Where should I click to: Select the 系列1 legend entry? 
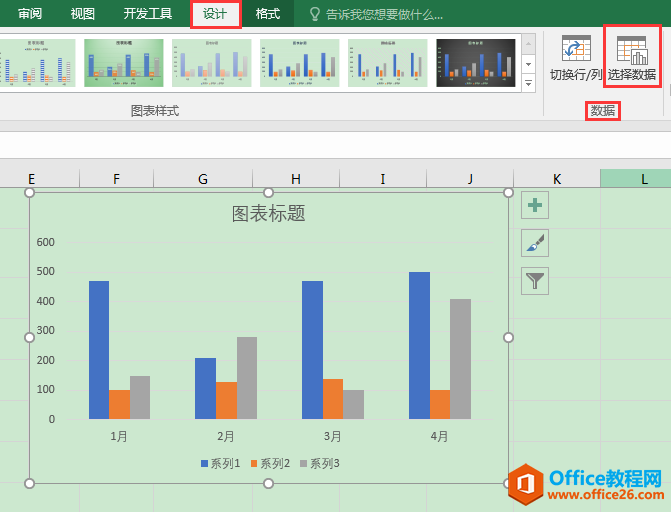[221, 463]
